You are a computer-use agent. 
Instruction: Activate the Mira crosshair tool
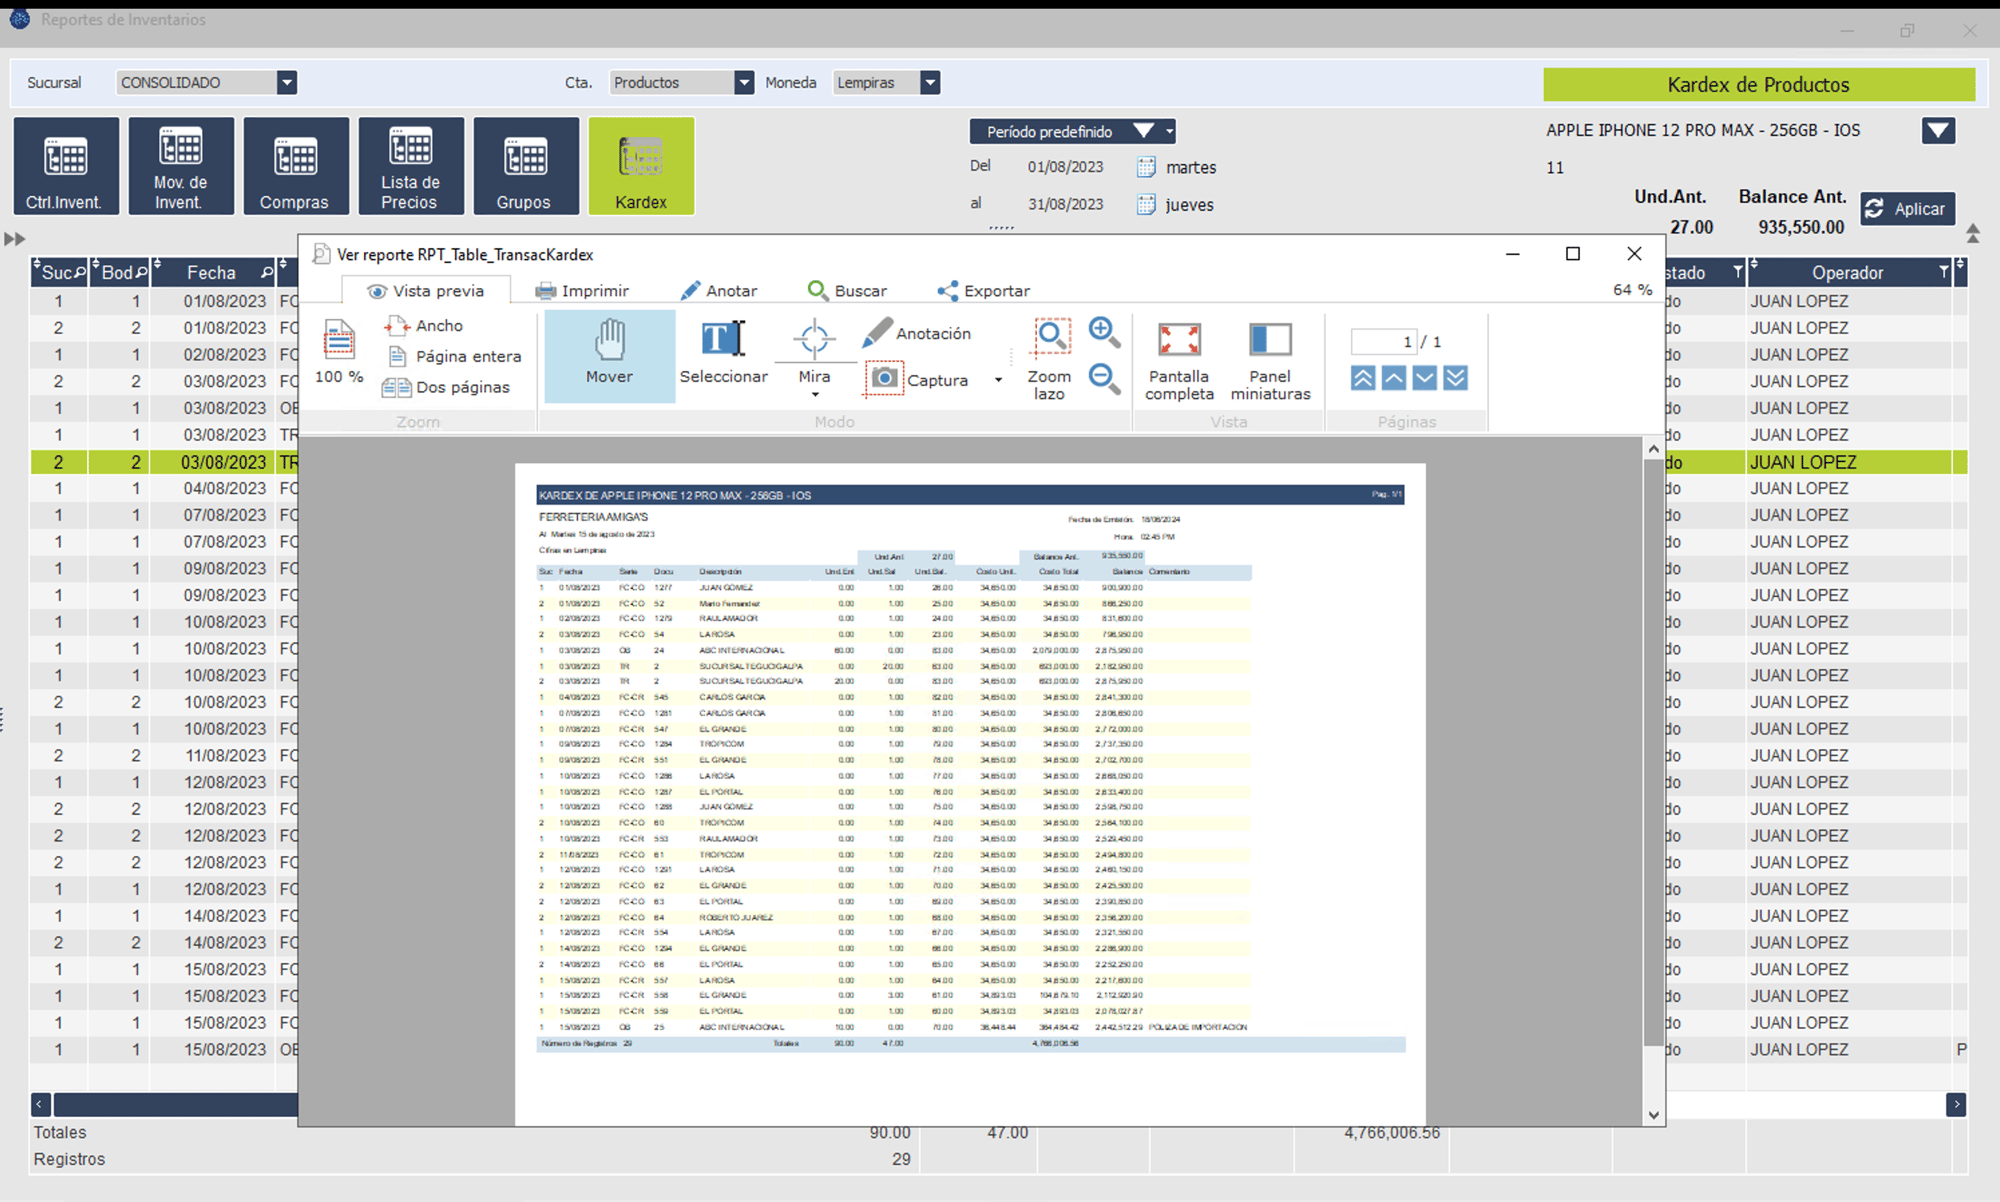(x=815, y=350)
